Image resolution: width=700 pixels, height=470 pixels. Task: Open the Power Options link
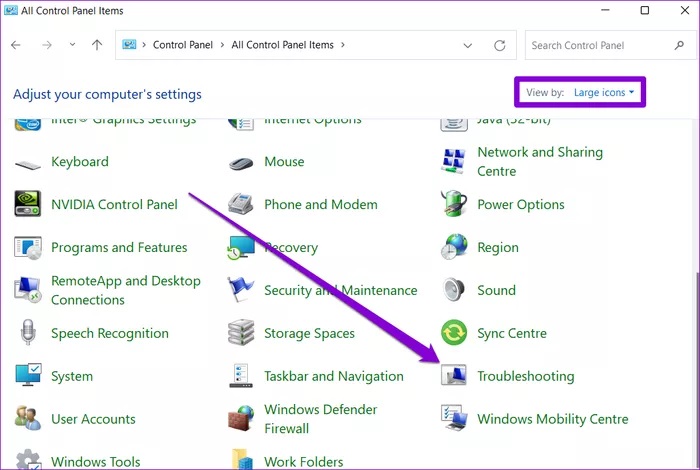(521, 204)
